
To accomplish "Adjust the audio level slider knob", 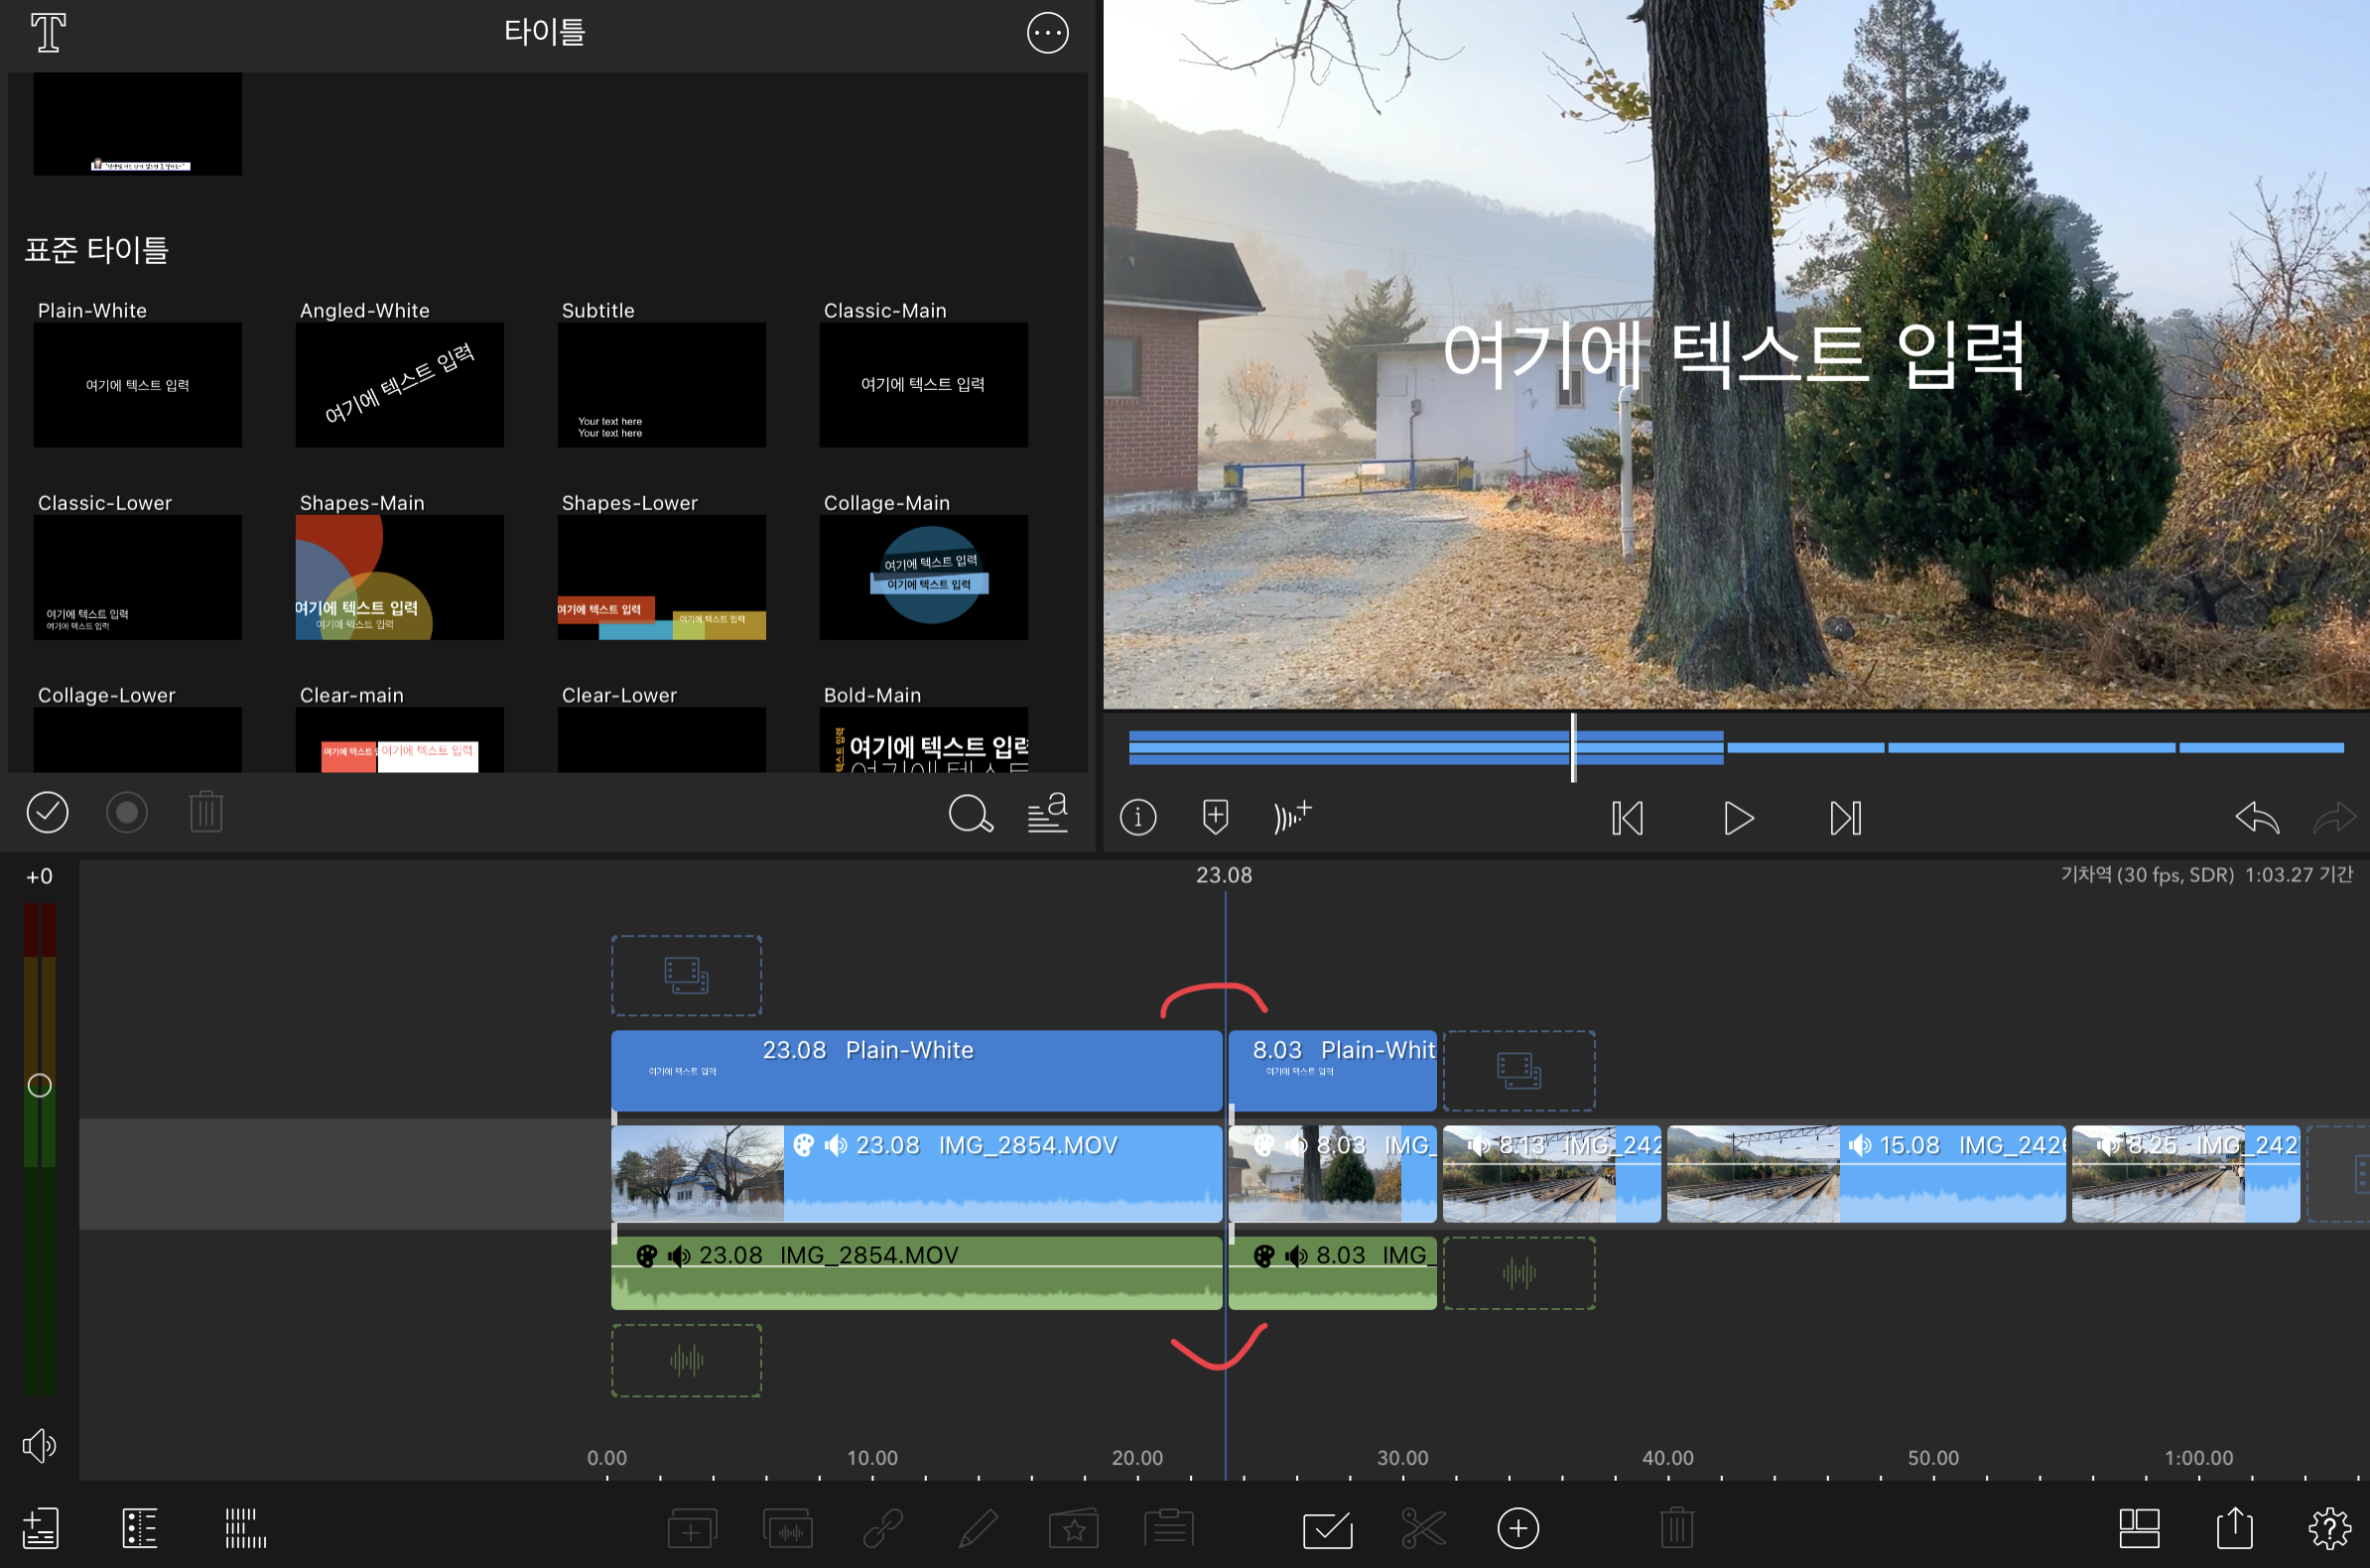I will [39, 1085].
